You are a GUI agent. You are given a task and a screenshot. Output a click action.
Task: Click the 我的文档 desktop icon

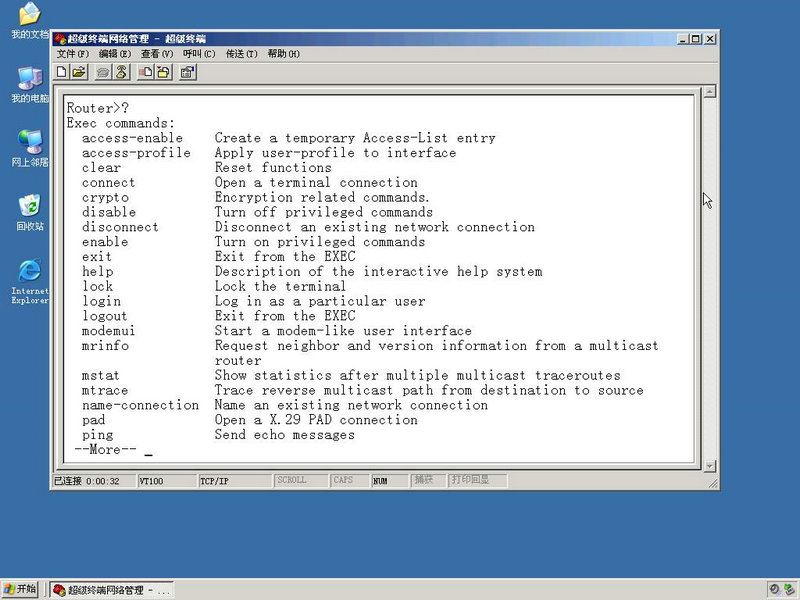pyautogui.click(x=30, y=20)
